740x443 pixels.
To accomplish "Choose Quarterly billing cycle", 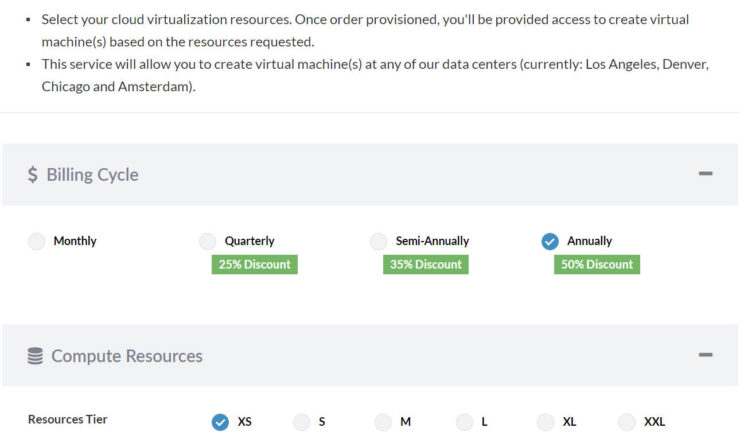I will click(x=207, y=241).
